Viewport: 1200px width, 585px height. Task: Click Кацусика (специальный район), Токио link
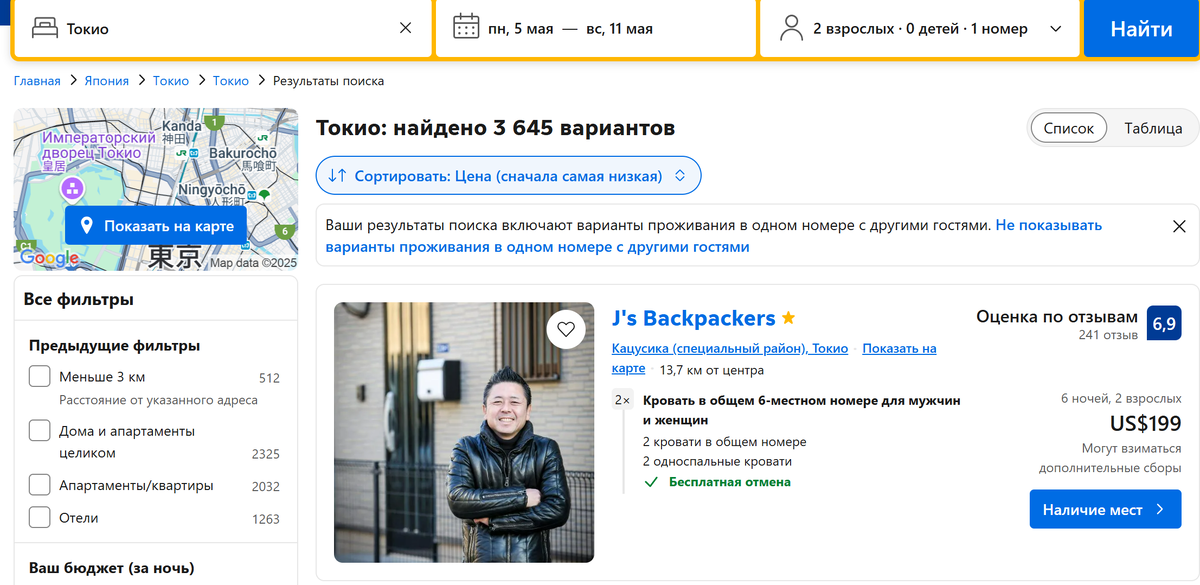pos(730,348)
